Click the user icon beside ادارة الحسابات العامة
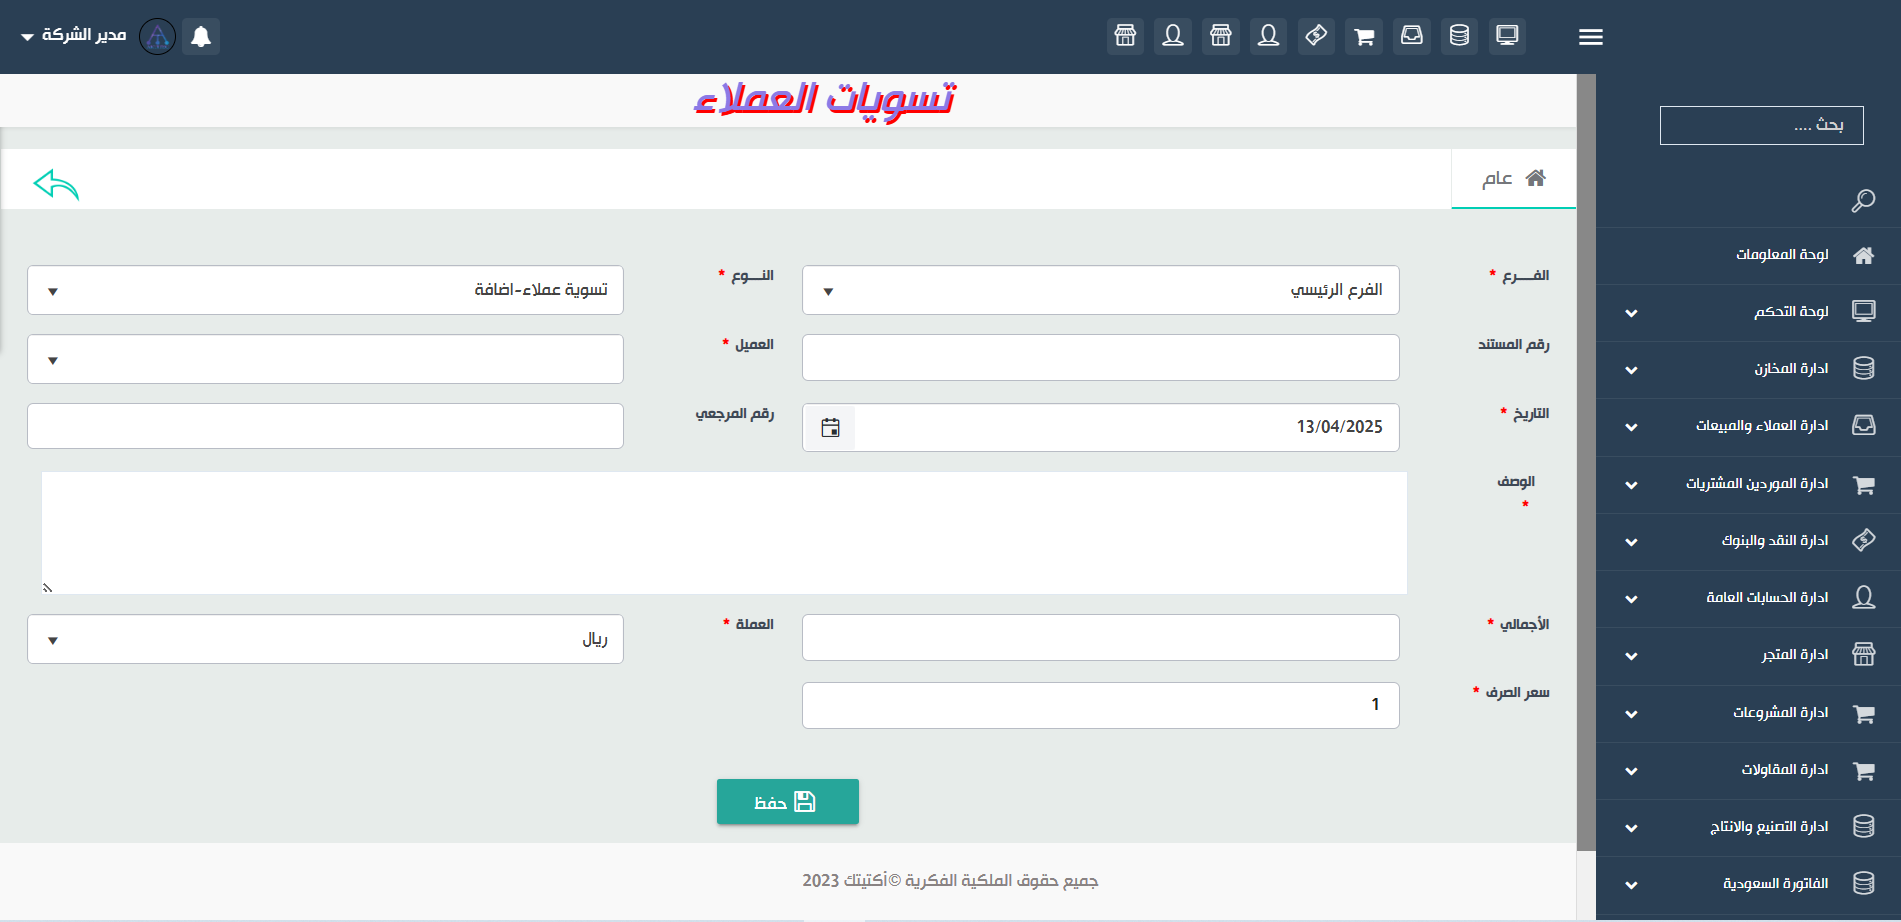This screenshot has width=1901, height=922. point(1863,597)
